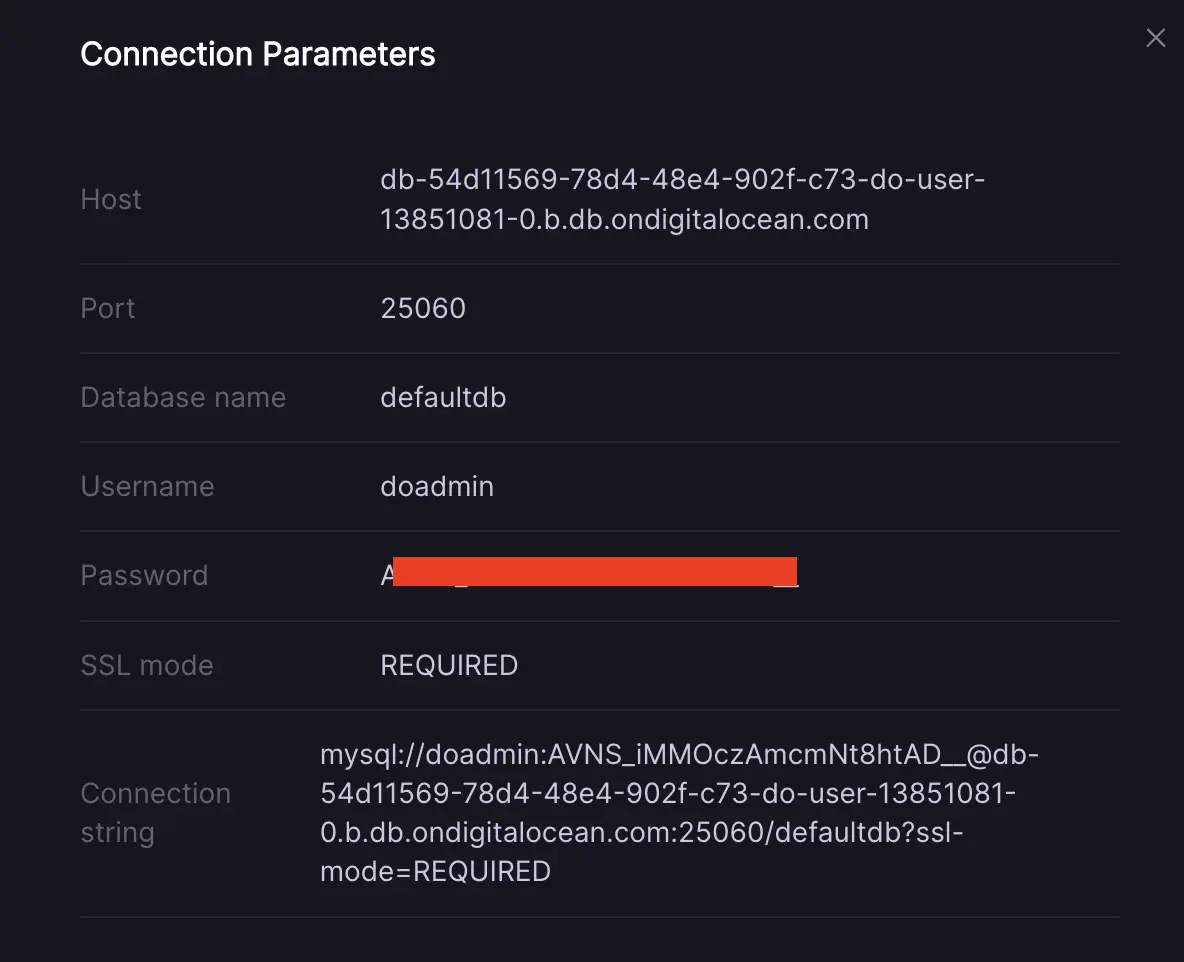Click the Host field label
1184x962 pixels.
click(x=111, y=199)
